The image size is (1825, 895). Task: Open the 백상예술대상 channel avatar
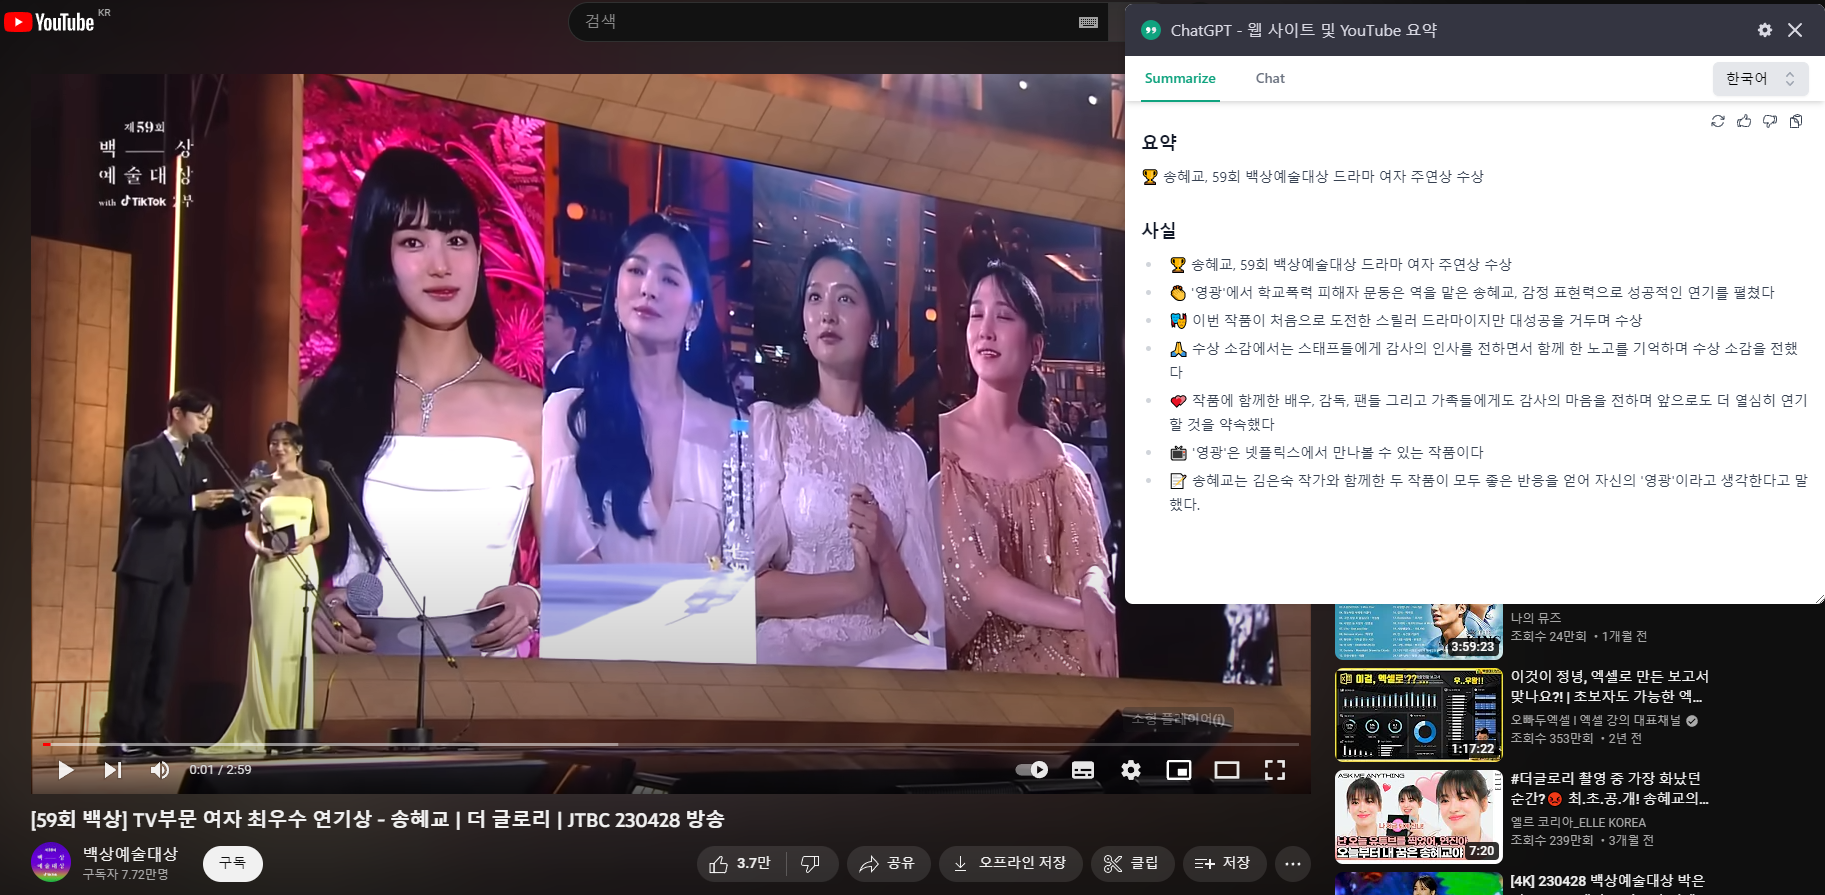point(51,862)
